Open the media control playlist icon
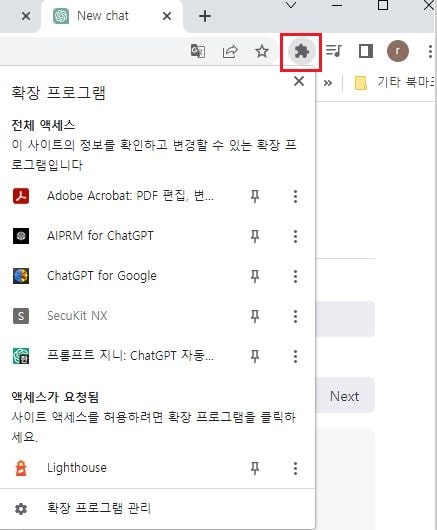The width and height of the screenshot is (437, 530). pyautogui.click(x=334, y=51)
